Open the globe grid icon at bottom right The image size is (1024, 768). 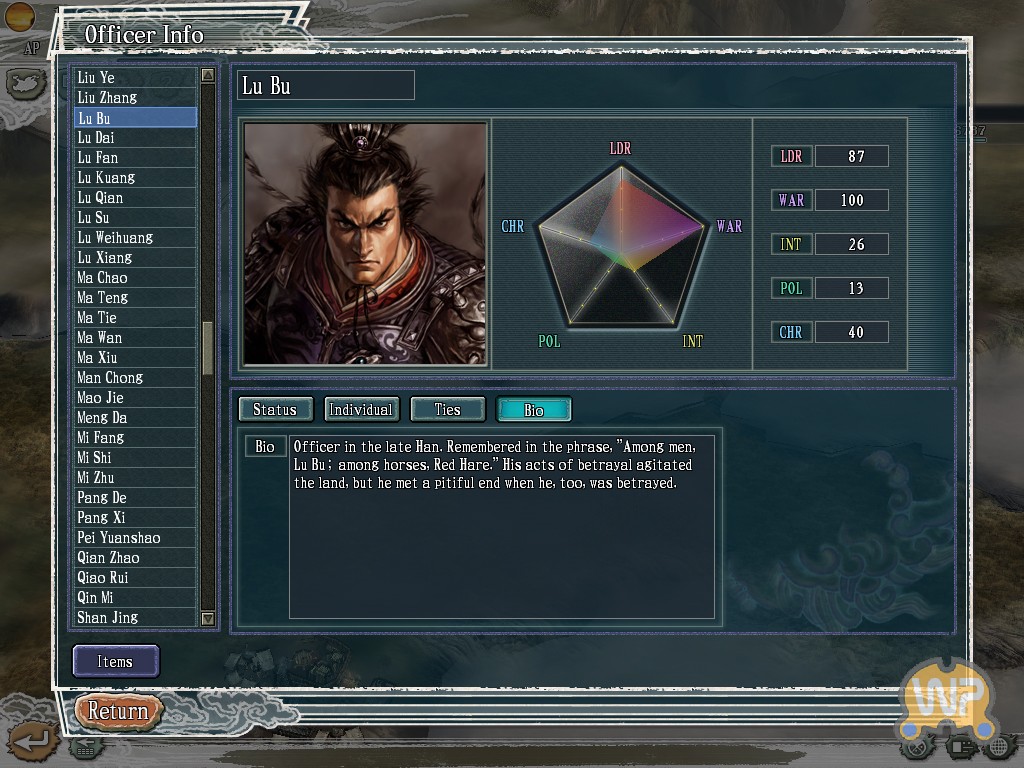pos(1001,746)
